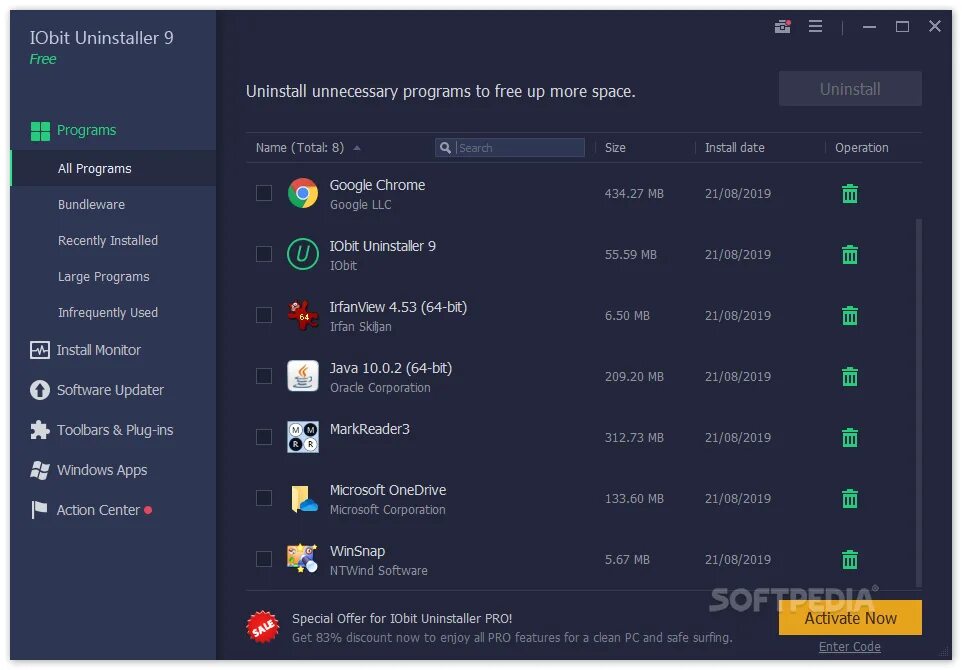Click the Windows Apps flag icon
This screenshot has height=670, width=962.
coord(40,470)
